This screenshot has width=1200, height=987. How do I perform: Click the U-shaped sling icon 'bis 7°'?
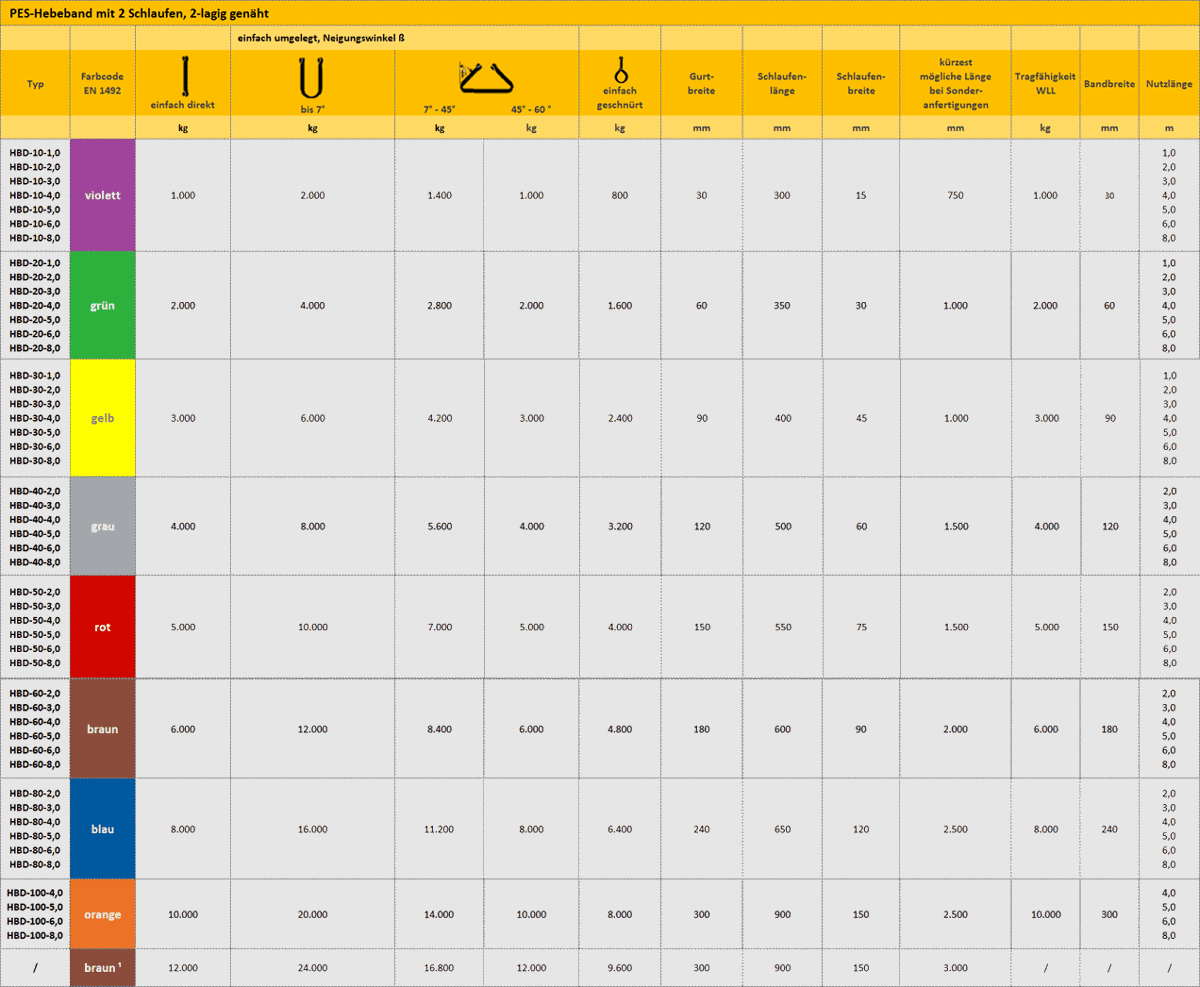313,76
